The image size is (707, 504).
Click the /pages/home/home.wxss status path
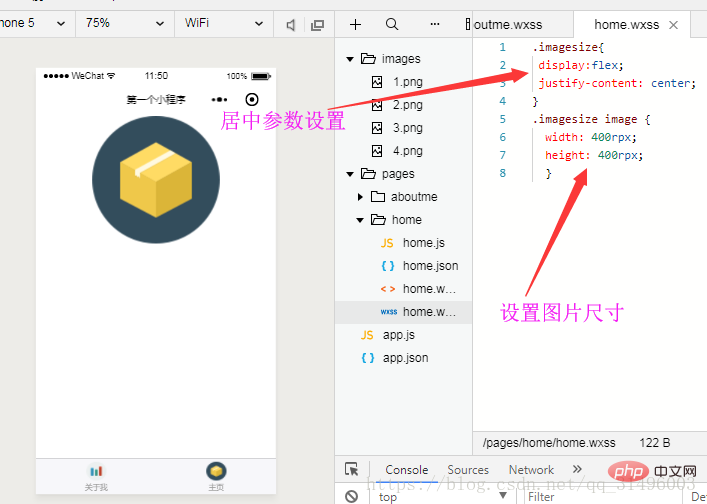tap(549, 443)
